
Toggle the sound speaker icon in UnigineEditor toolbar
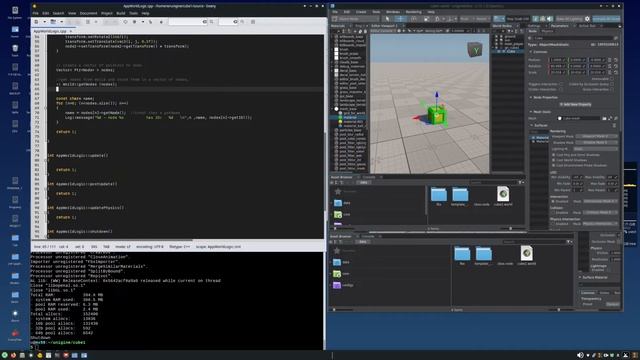[x=550, y=19]
